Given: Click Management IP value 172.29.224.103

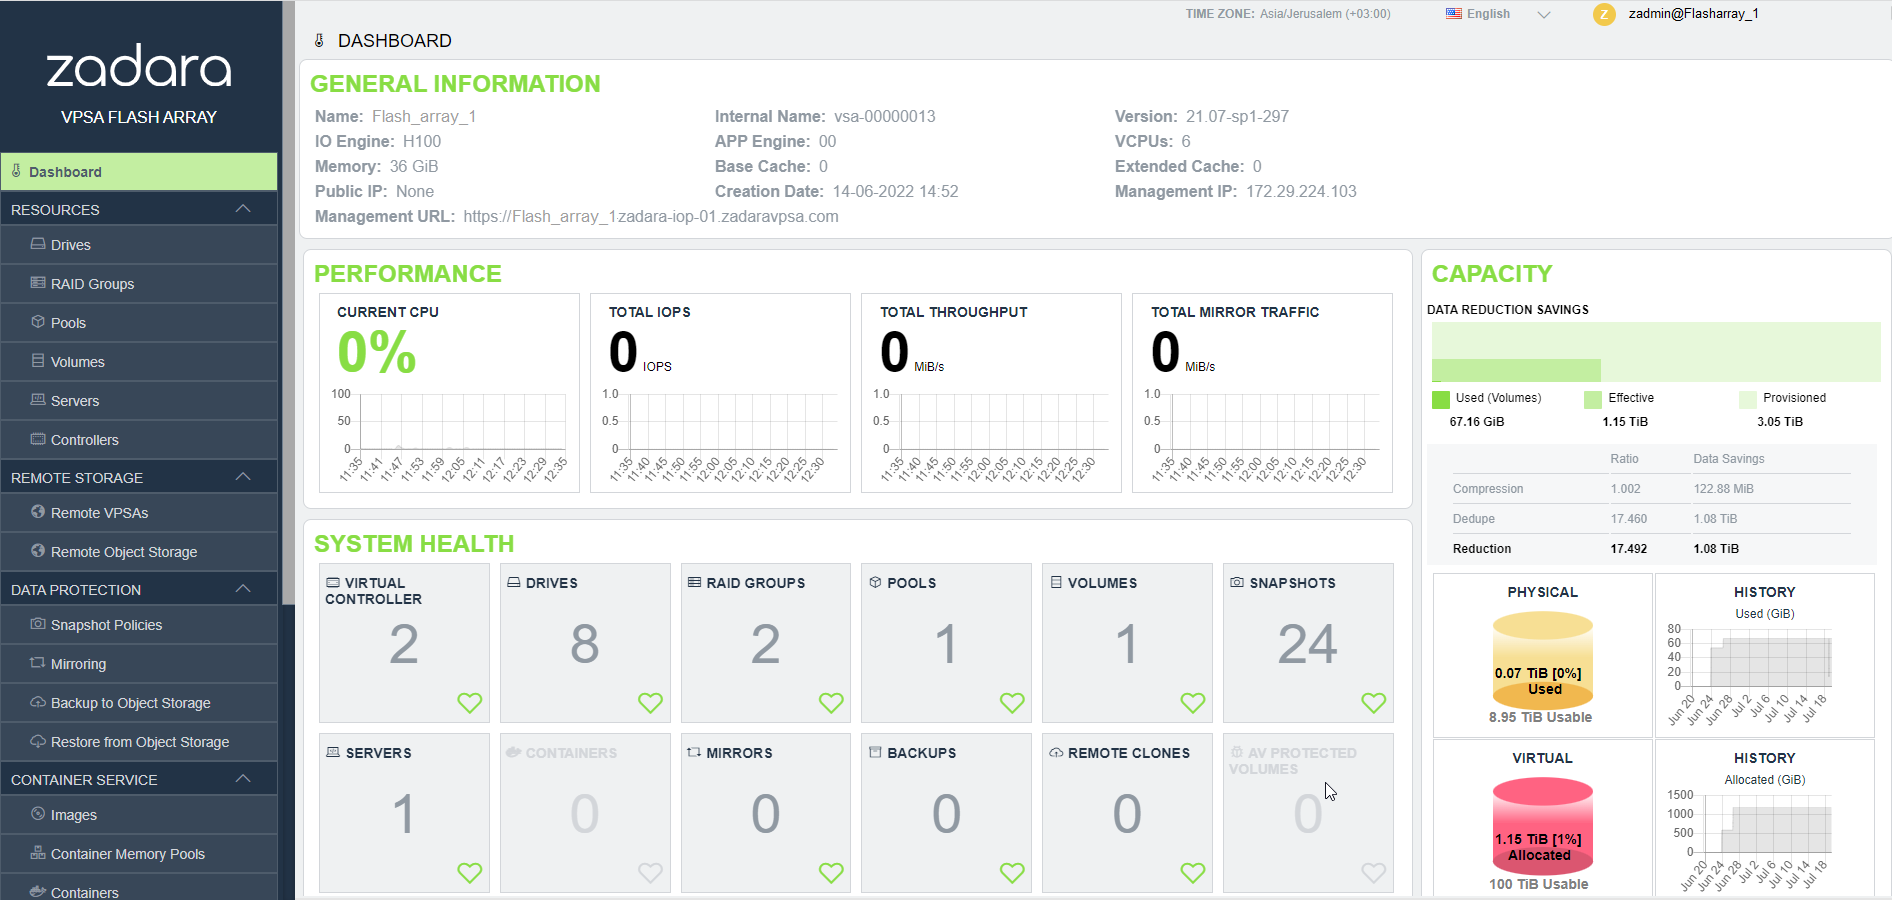Looking at the screenshot, I should click(1301, 192).
